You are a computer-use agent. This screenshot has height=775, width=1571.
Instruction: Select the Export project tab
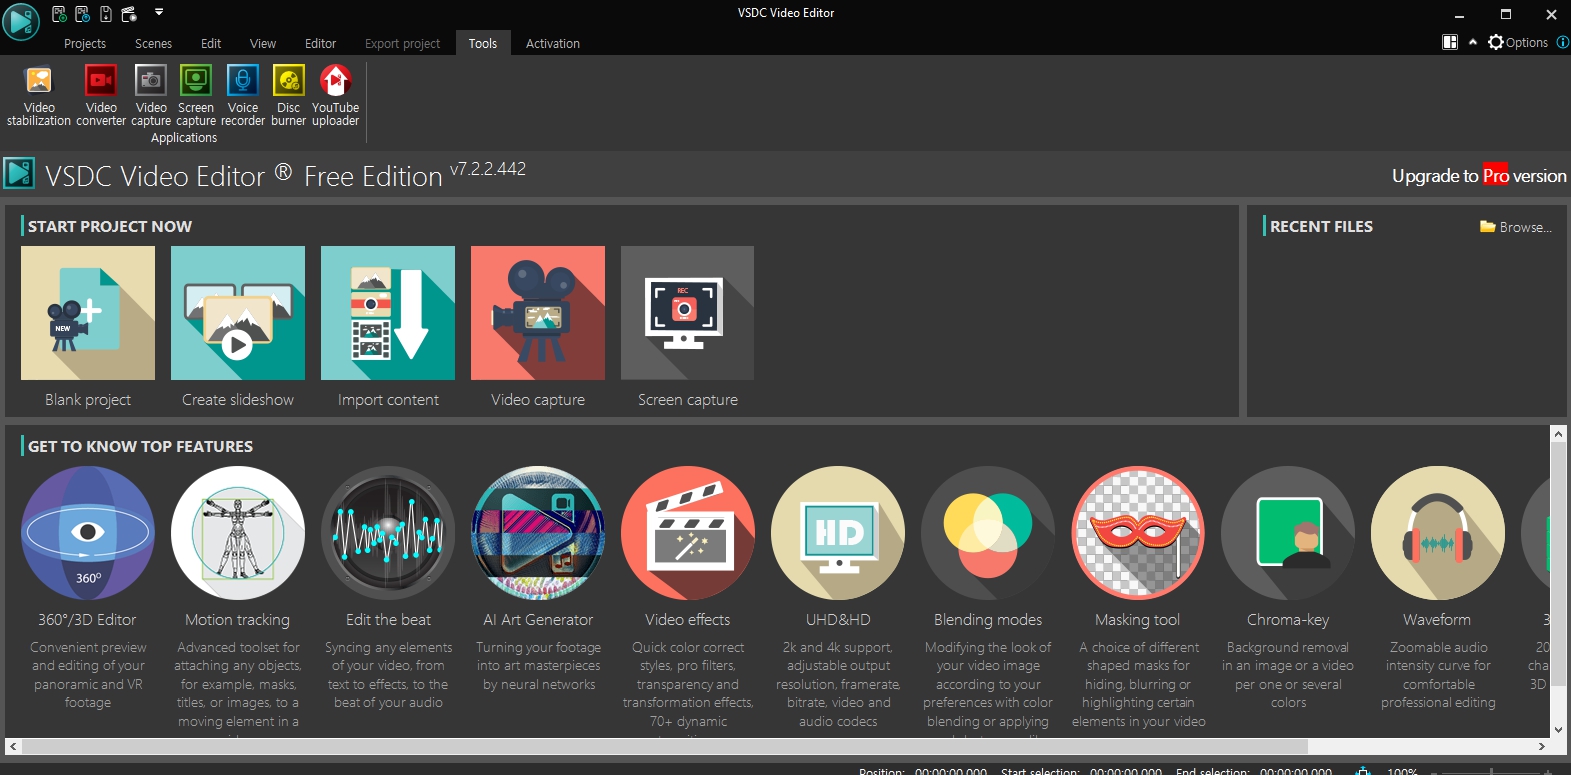[402, 44]
